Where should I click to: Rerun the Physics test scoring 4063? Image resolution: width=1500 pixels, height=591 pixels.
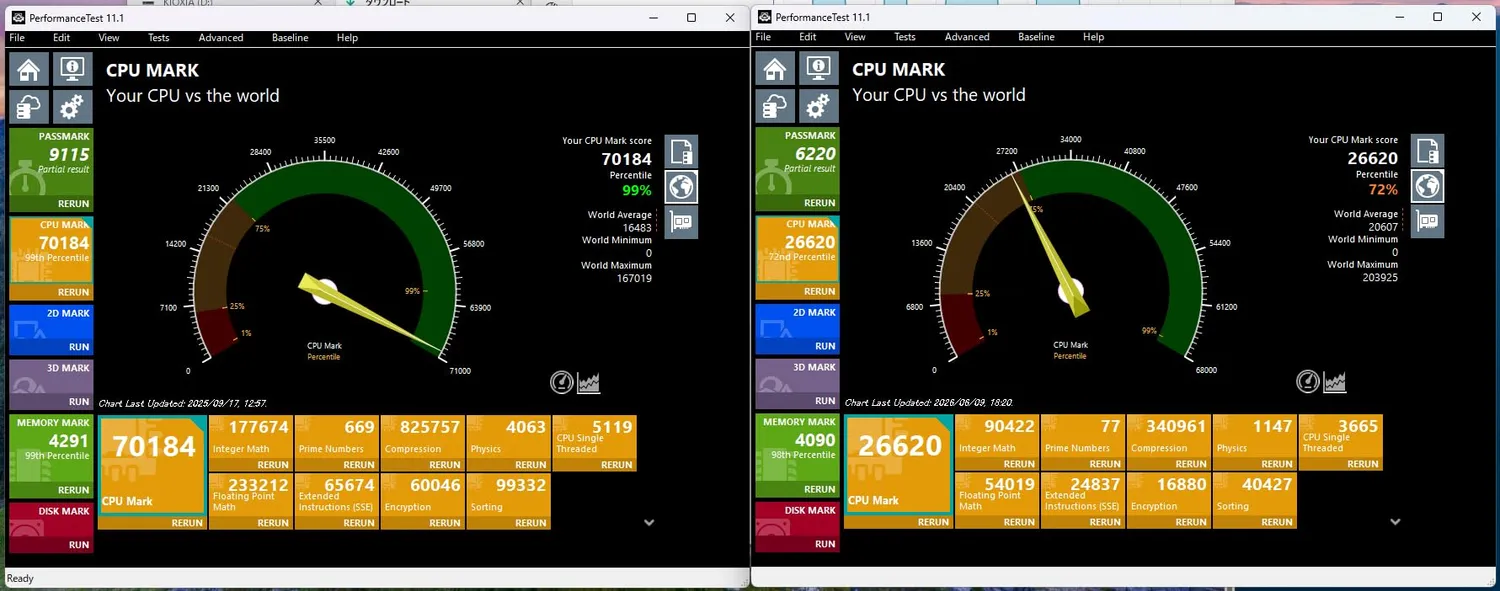click(x=531, y=465)
